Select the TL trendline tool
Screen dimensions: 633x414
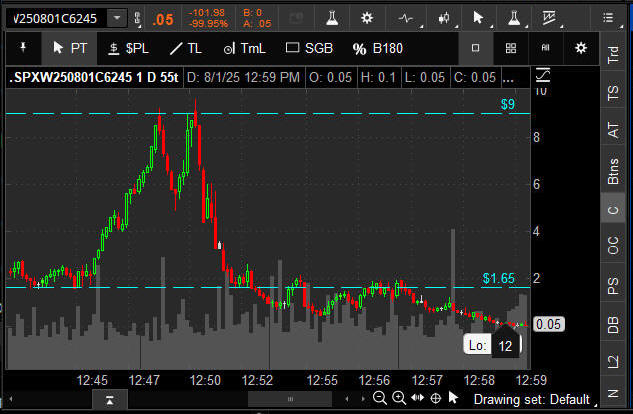click(186, 48)
